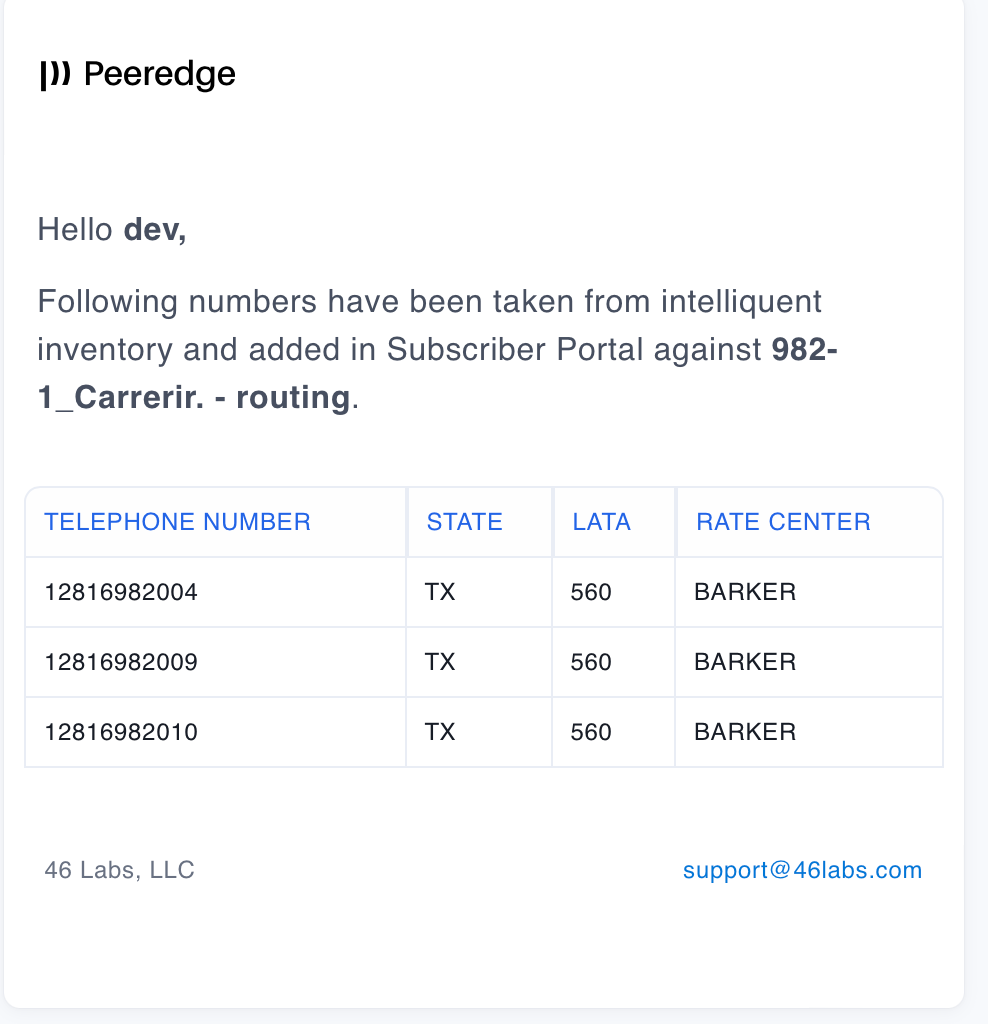Click the 46 Labs, LLC footer text
Viewport: 988px width, 1024px height.
point(120,870)
